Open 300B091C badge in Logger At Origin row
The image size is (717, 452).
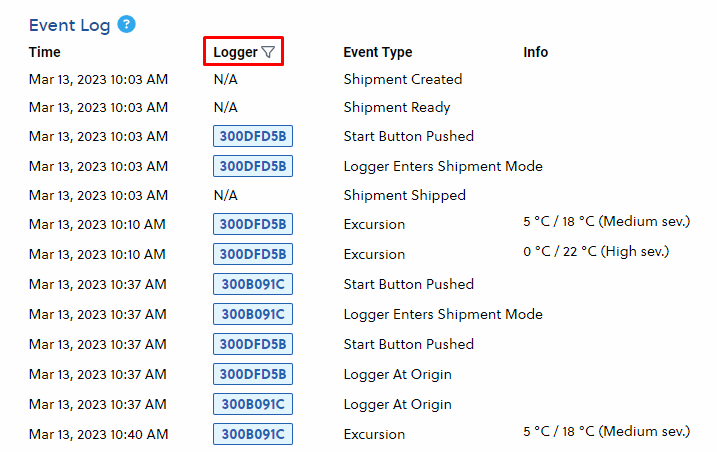pyautogui.click(x=253, y=404)
